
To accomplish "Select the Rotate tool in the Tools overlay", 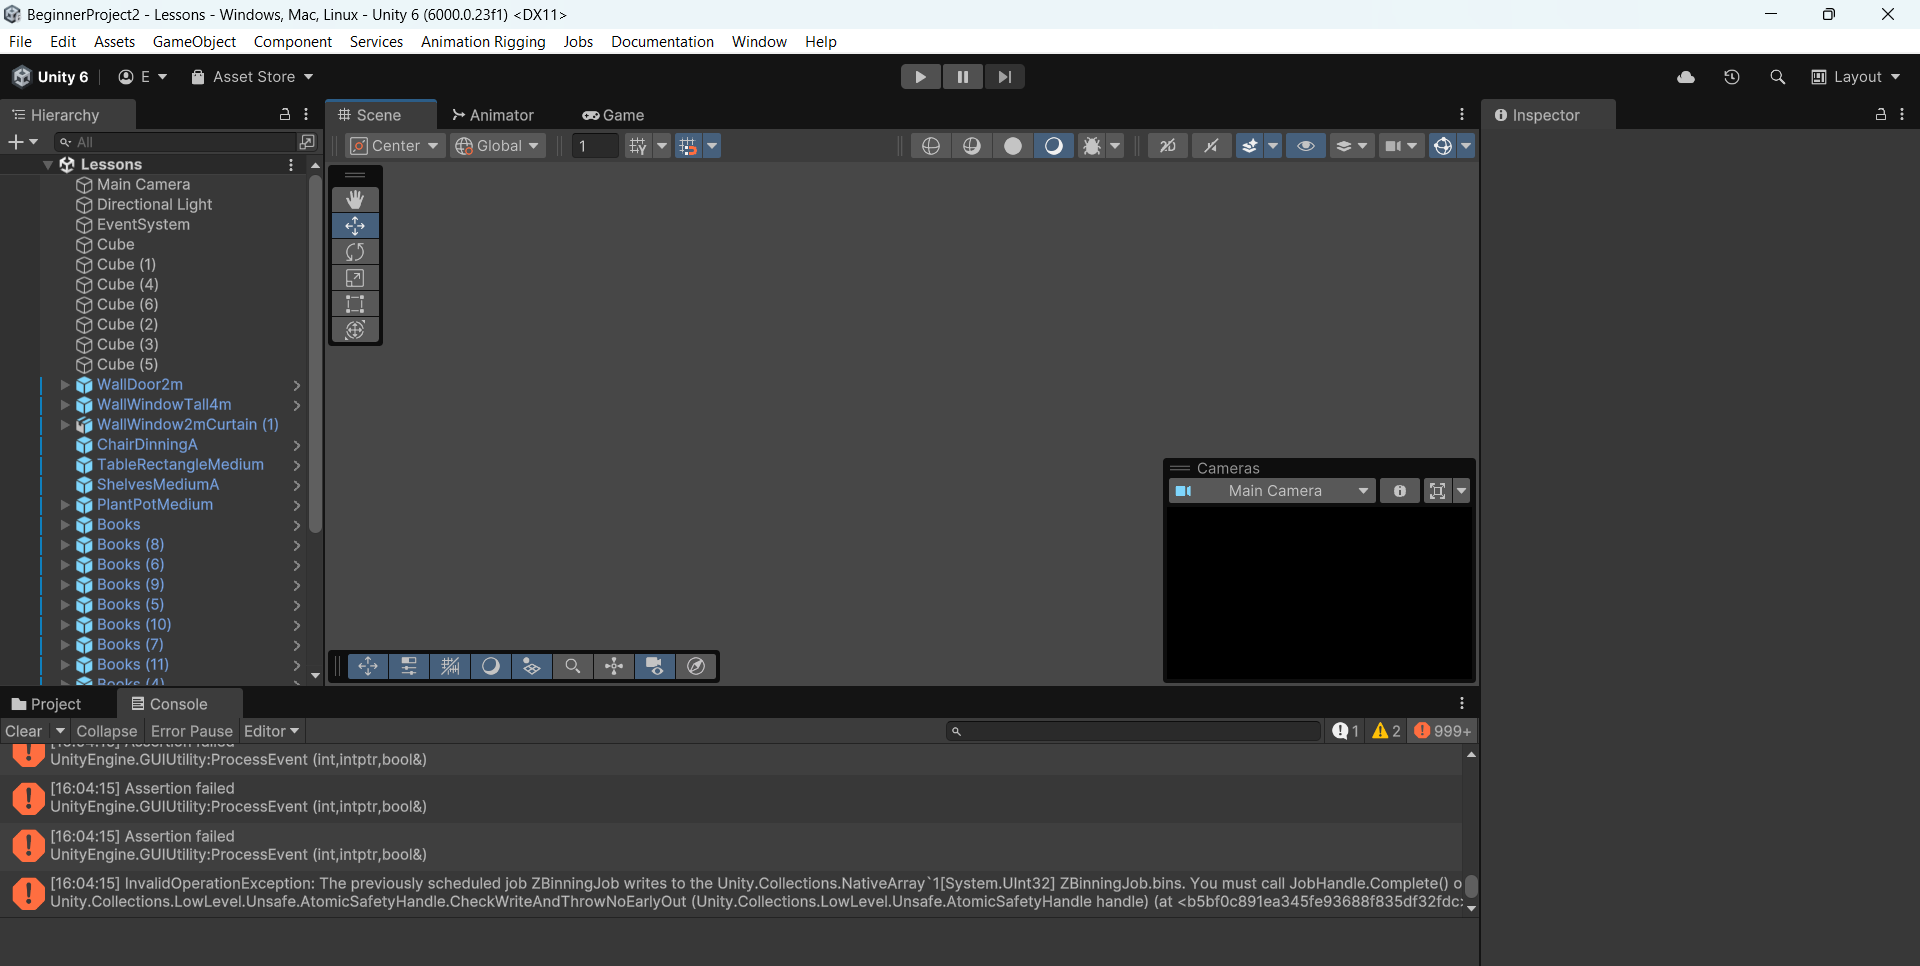I will (355, 252).
